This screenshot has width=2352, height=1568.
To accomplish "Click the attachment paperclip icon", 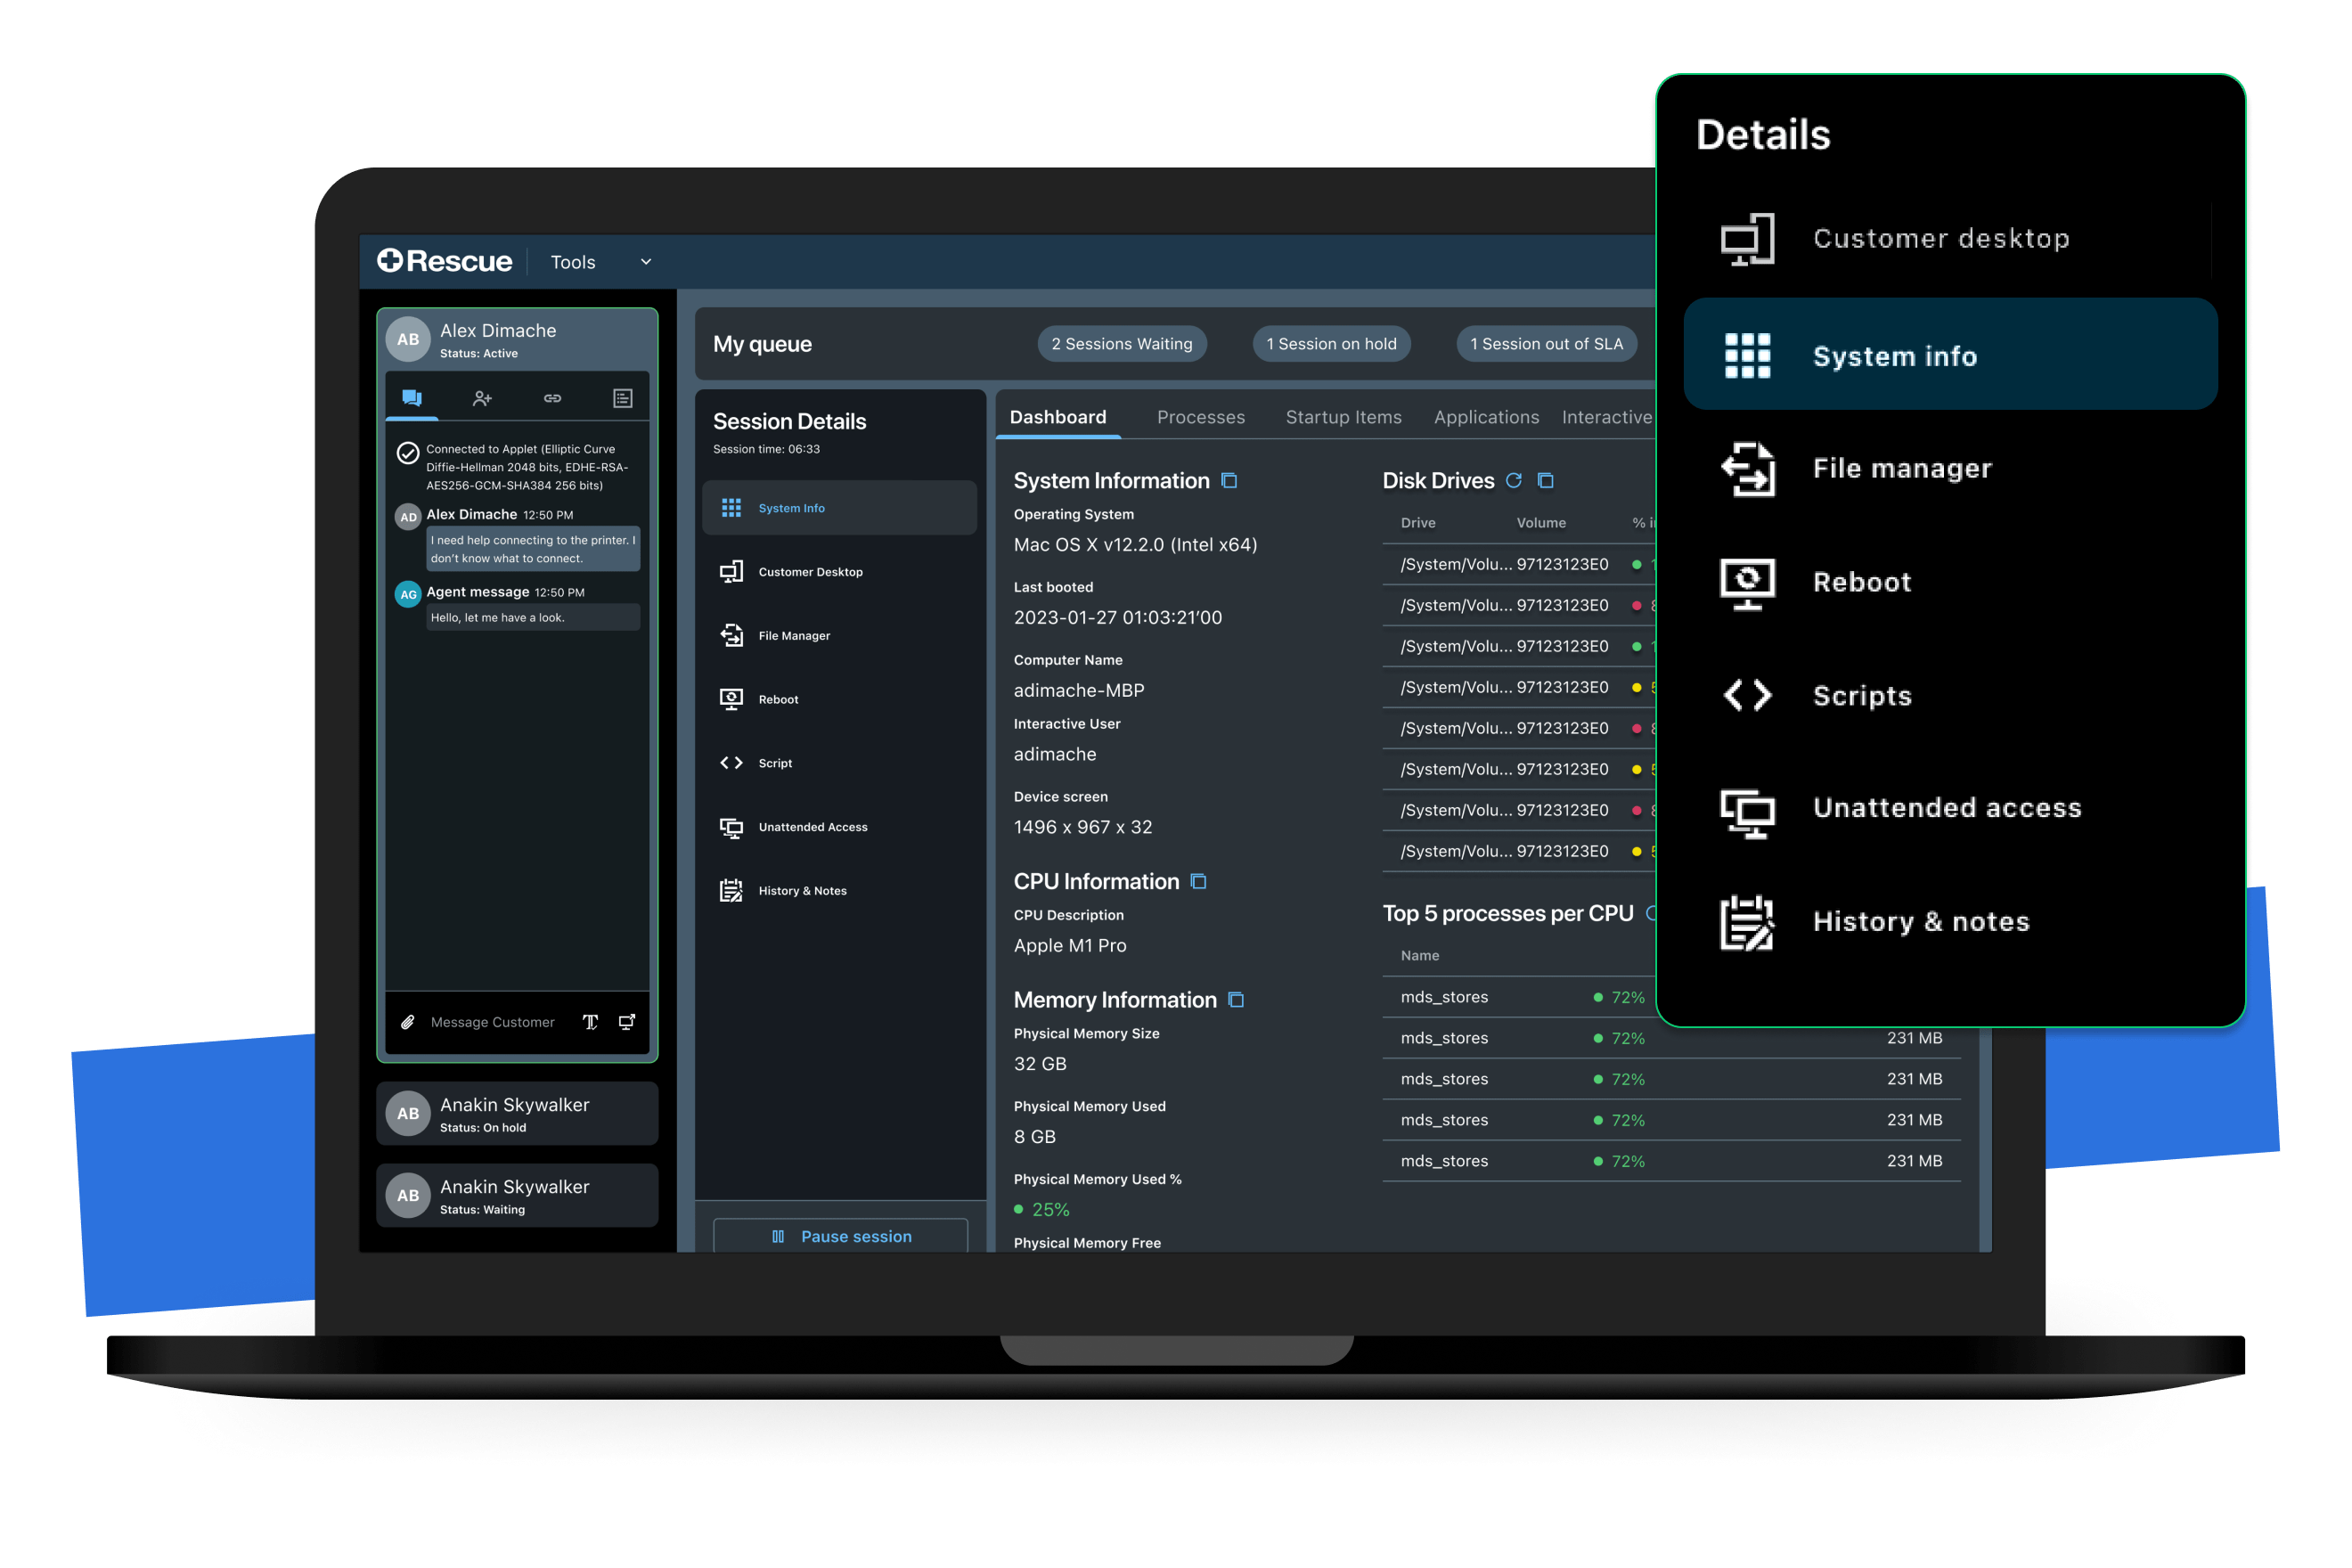I will click(x=407, y=1022).
